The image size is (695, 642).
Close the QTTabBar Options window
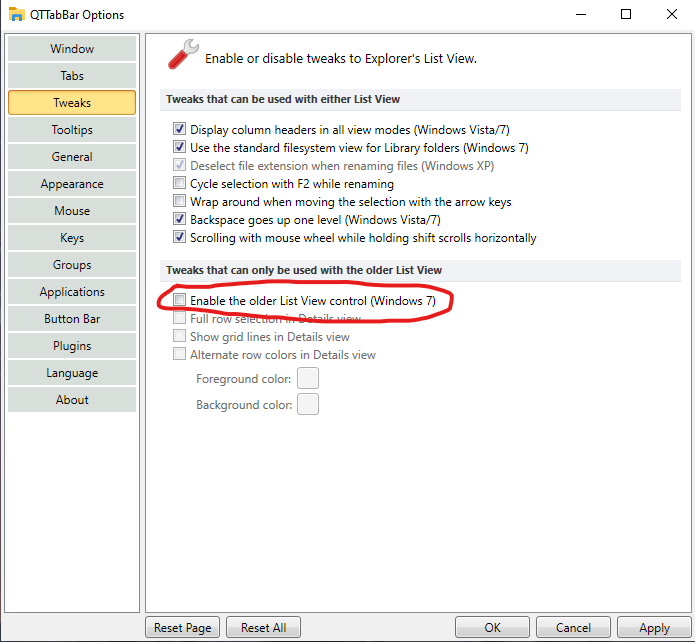(x=672, y=15)
